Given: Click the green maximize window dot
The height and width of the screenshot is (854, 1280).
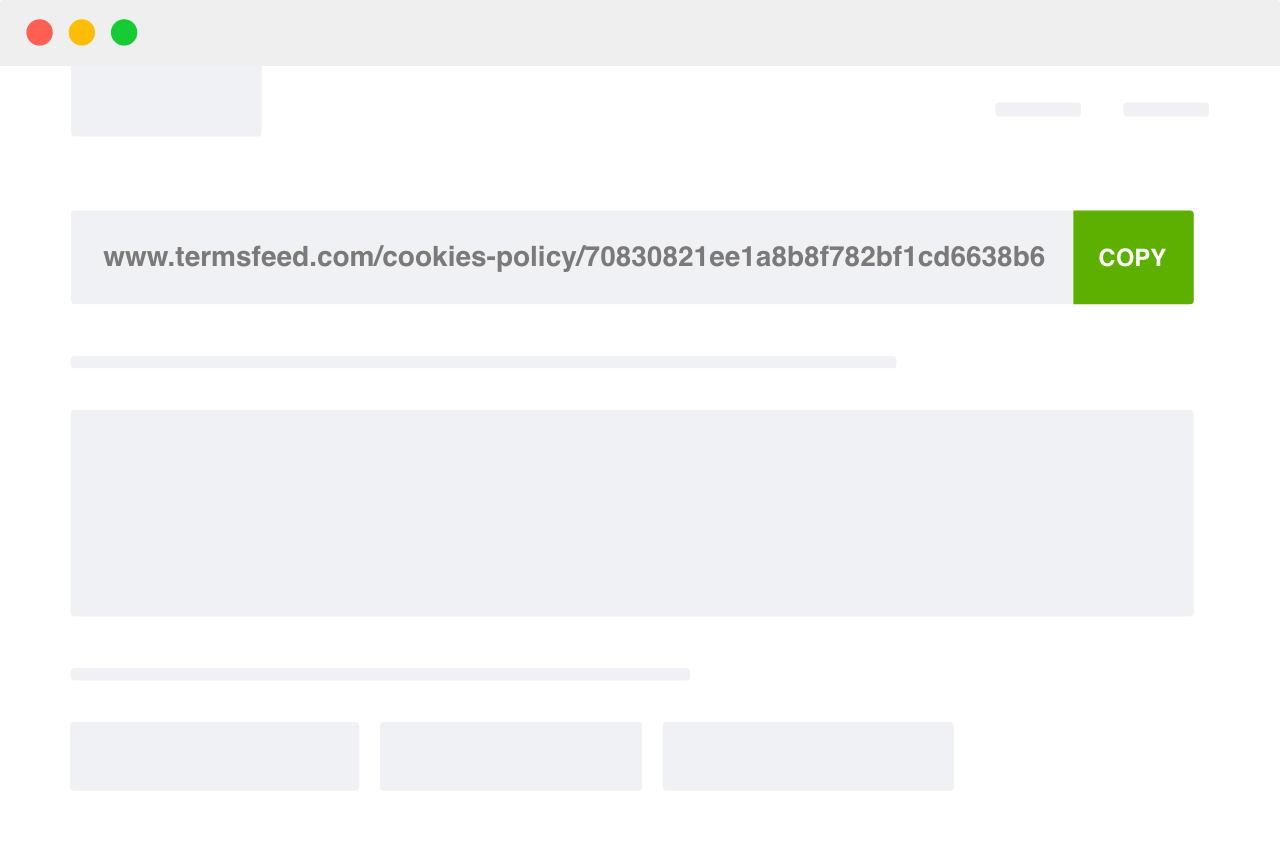Looking at the screenshot, I should point(124,32).
